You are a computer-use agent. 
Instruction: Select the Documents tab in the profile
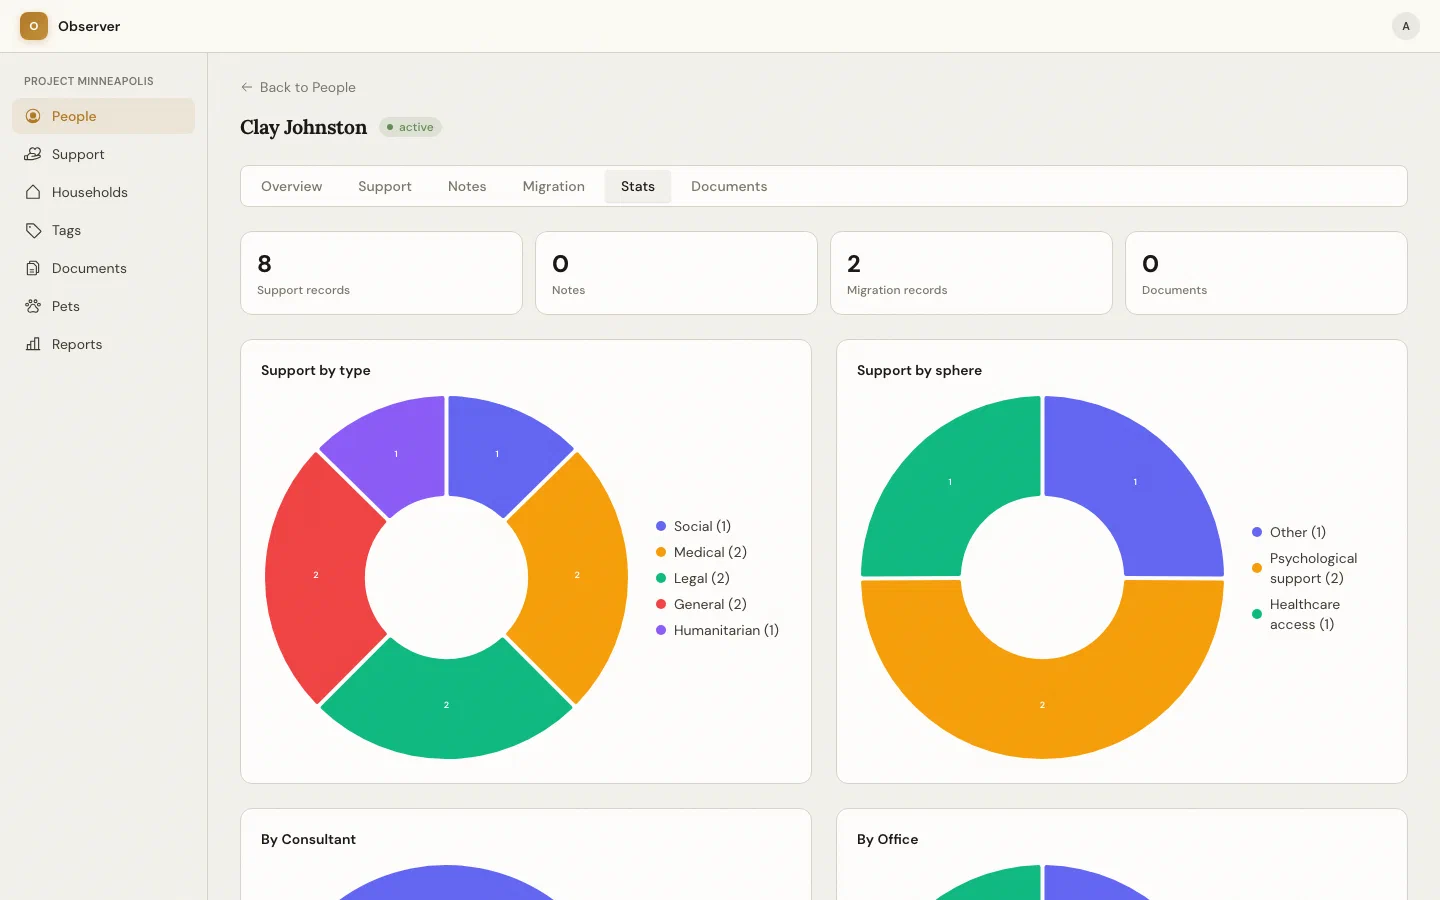[x=729, y=186]
